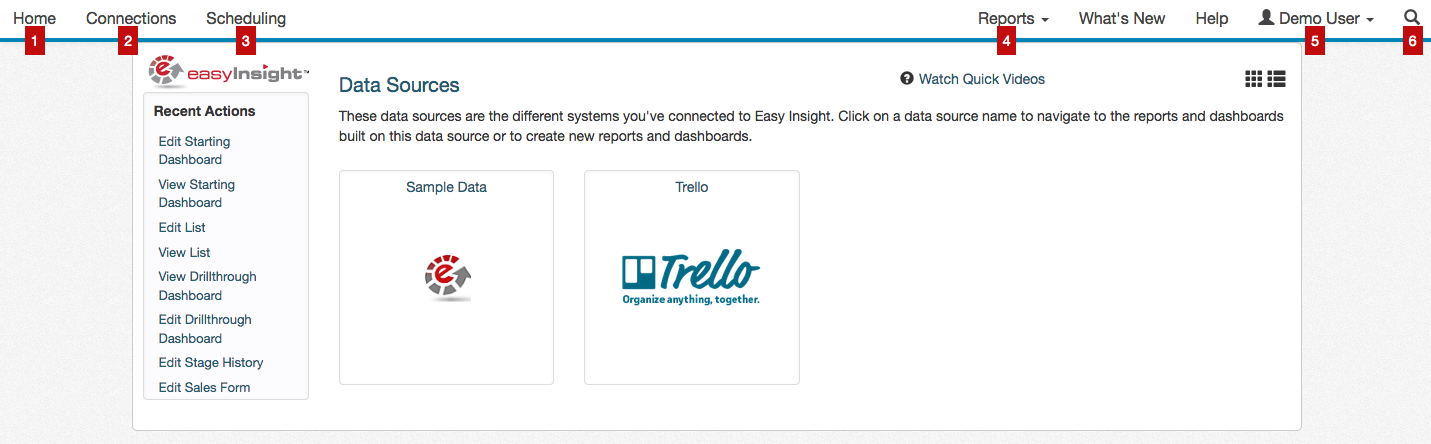The width and height of the screenshot is (1431, 444).
Task: Click Edit Sales Form recent action
Action: coord(205,388)
